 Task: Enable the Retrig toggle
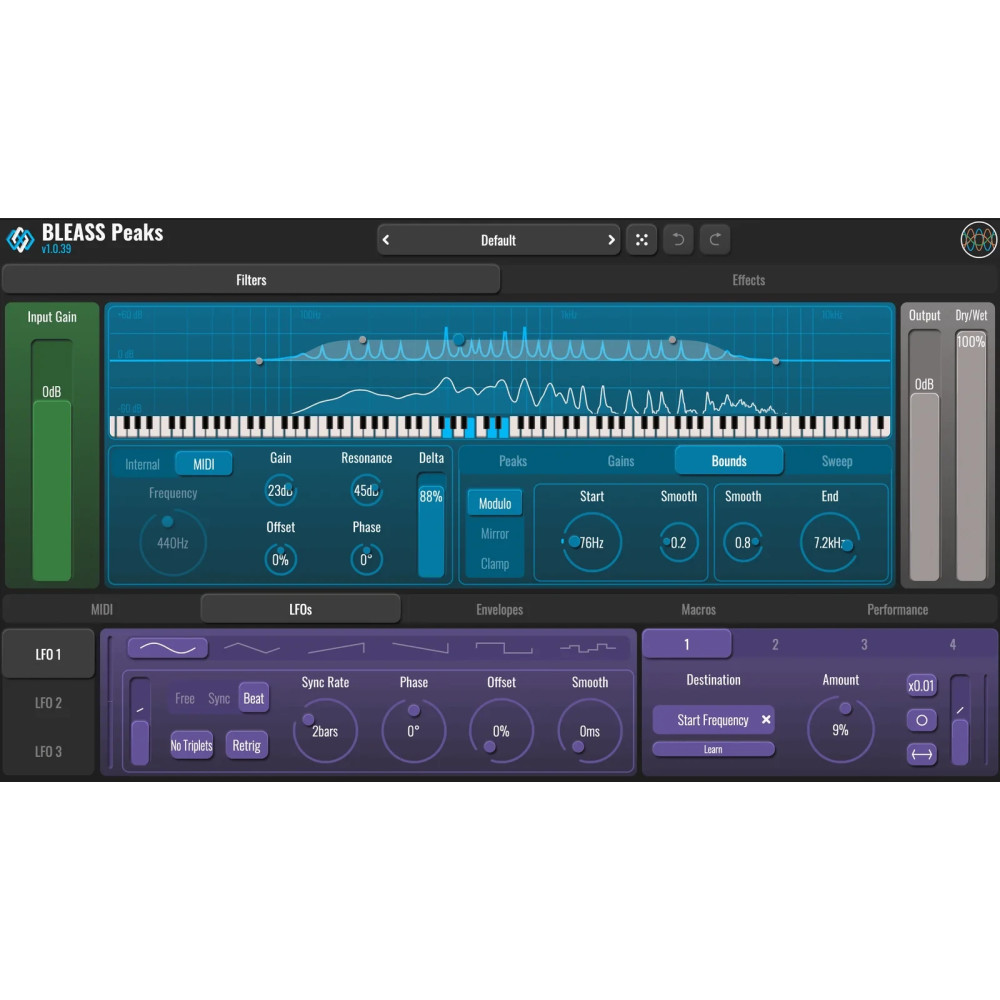click(x=246, y=745)
